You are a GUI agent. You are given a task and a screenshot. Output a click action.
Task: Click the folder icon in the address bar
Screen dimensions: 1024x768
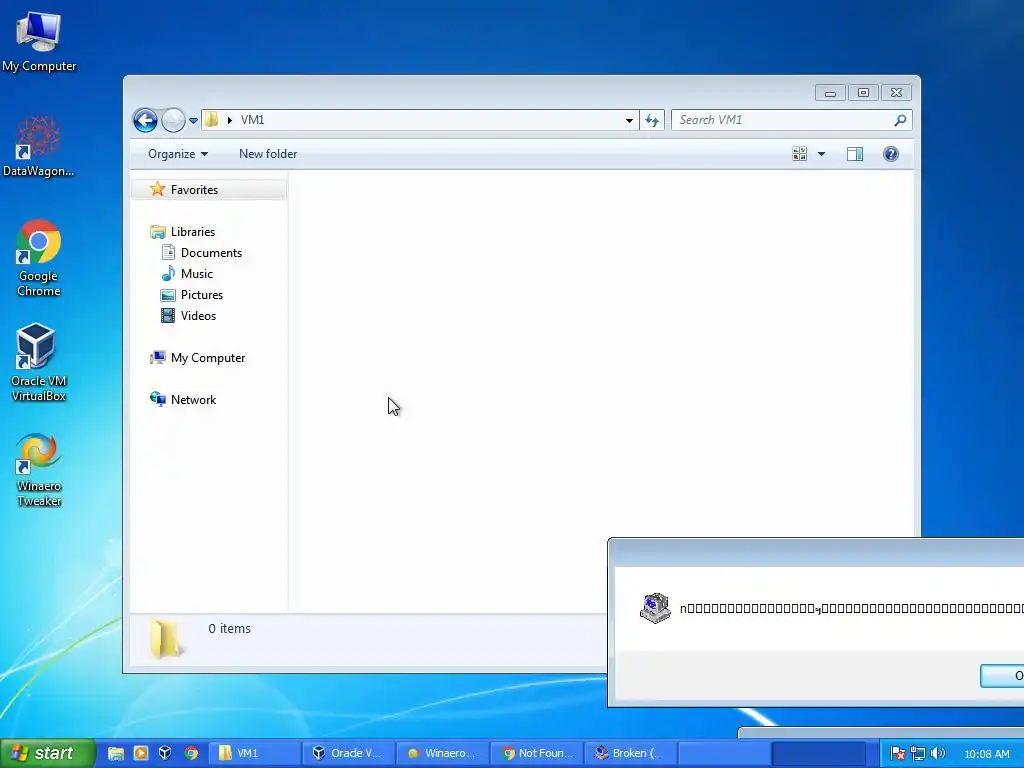pos(212,120)
